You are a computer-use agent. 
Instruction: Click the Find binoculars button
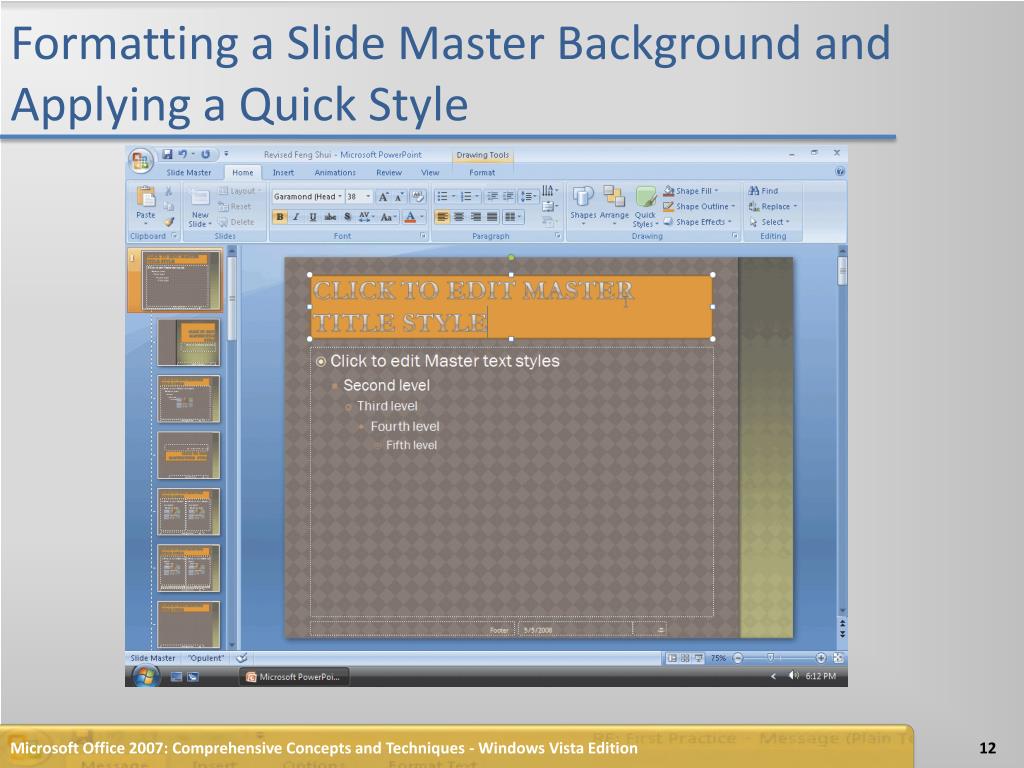[x=763, y=191]
